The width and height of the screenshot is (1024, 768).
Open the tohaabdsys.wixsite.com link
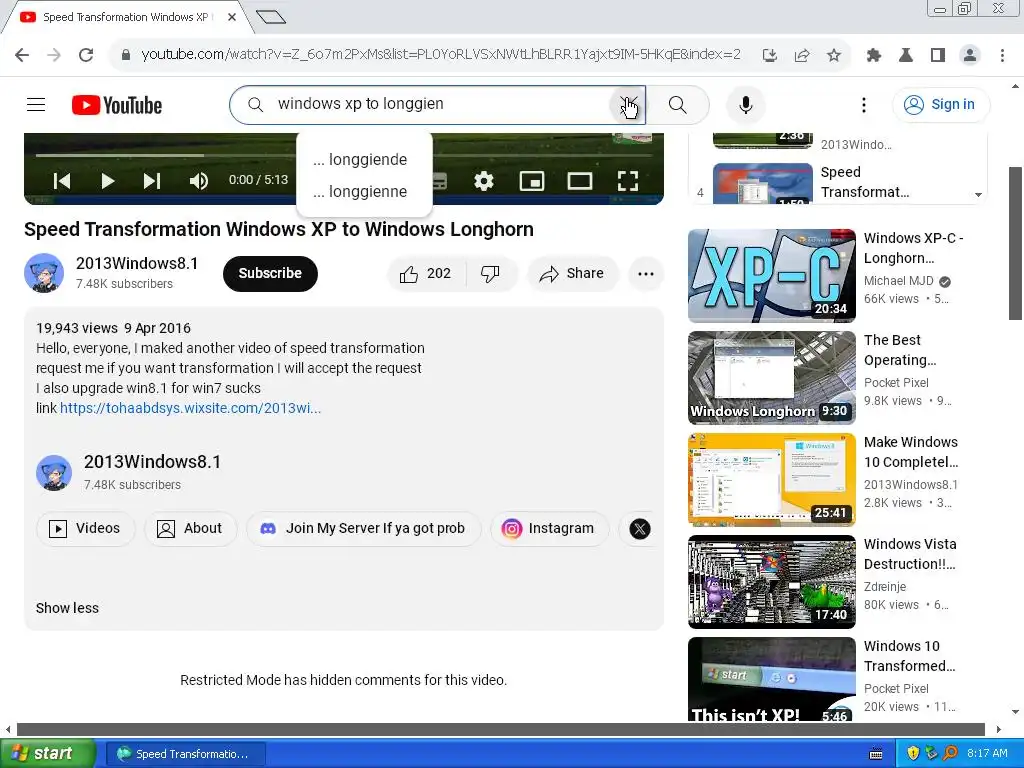[190, 408]
